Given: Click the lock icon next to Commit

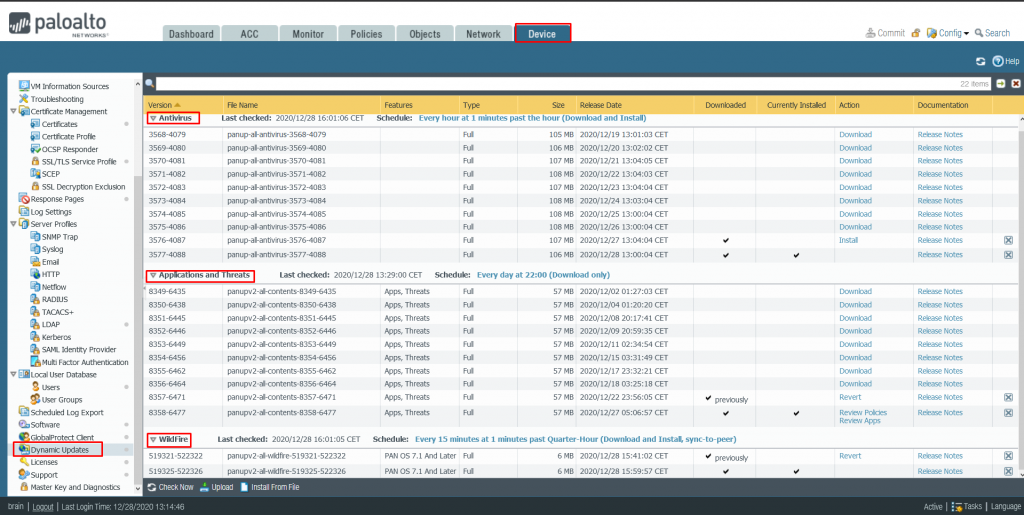Looking at the screenshot, I should click(916, 33).
